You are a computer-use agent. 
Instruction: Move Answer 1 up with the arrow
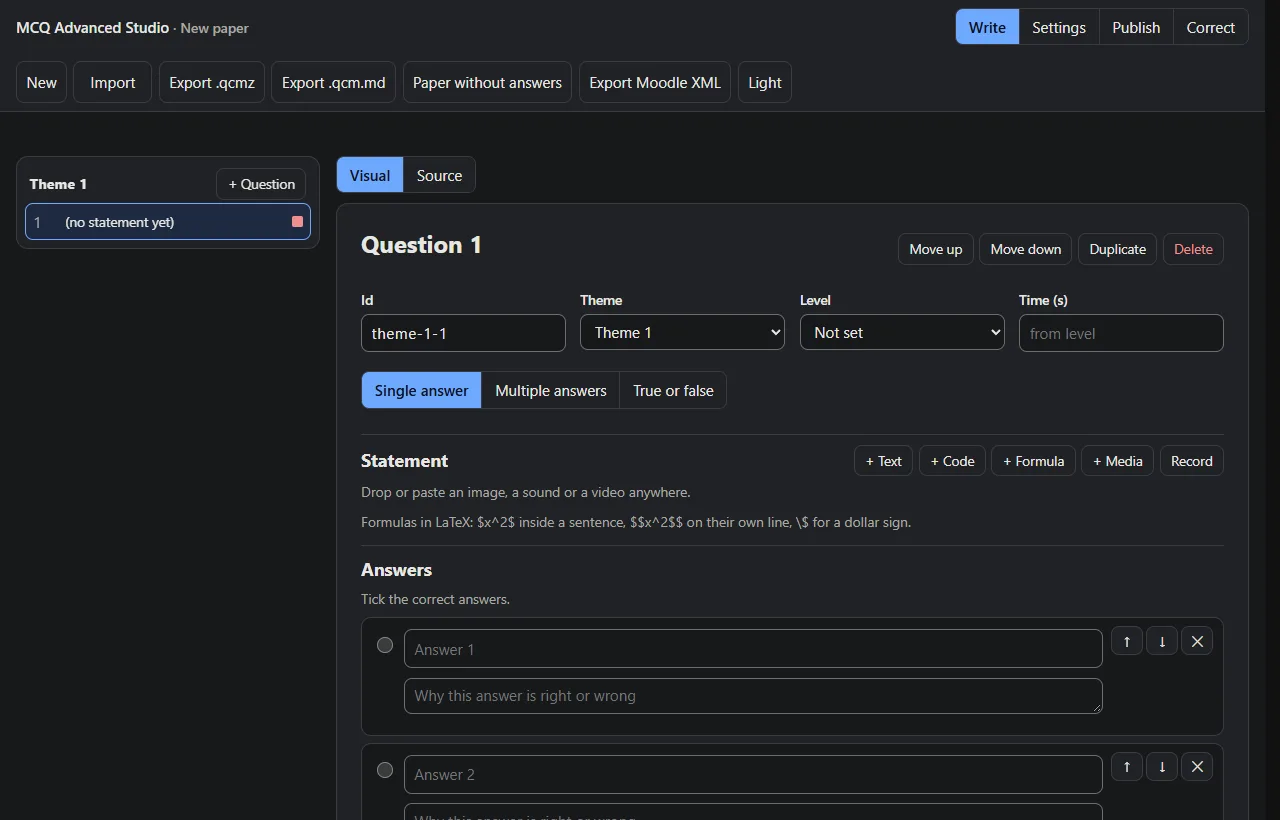pos(1127,641)
